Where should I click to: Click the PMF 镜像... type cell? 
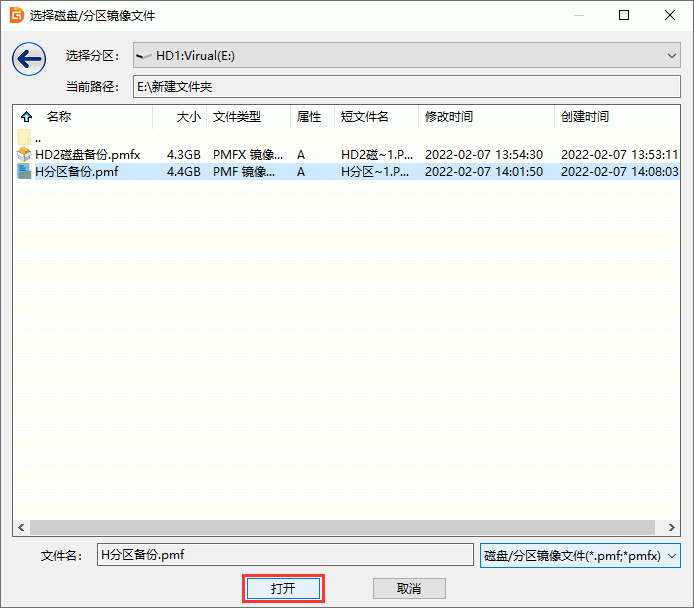pos(244,172)
